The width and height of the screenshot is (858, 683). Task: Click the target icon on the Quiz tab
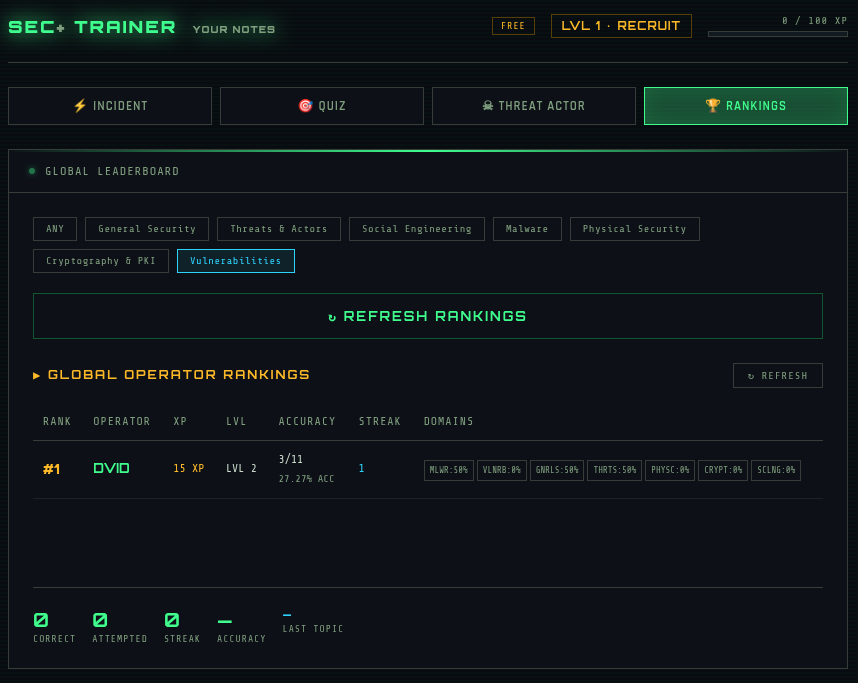(305, 105)
